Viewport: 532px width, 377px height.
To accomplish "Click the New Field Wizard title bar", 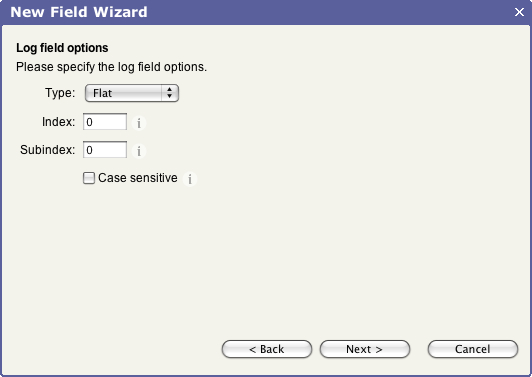I will (266, 12).
